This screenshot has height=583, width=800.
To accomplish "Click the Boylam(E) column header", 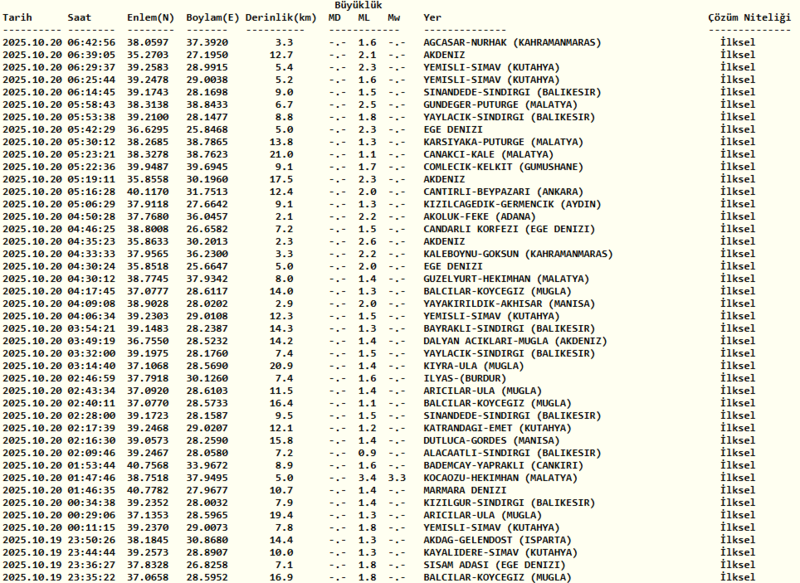I will pyautogui.click(x=213, y=17).
